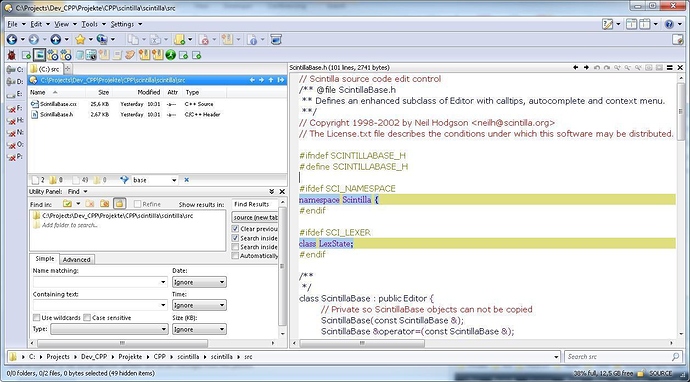Open the Time Ignore dropdown

199,305
